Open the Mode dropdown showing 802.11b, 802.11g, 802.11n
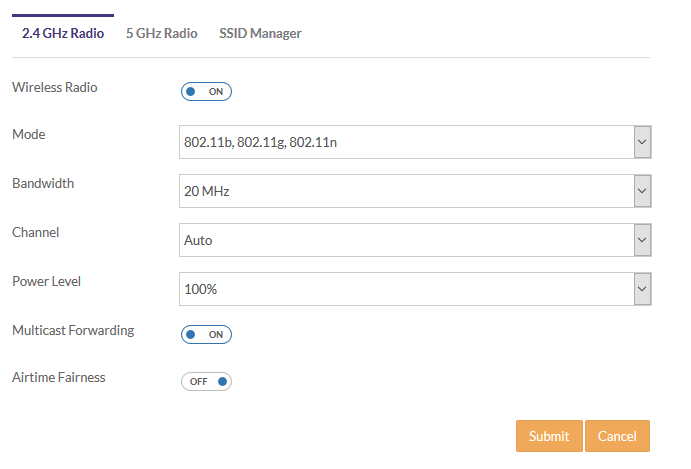Viewport: 691px width, 469px height. click(406, 142)
